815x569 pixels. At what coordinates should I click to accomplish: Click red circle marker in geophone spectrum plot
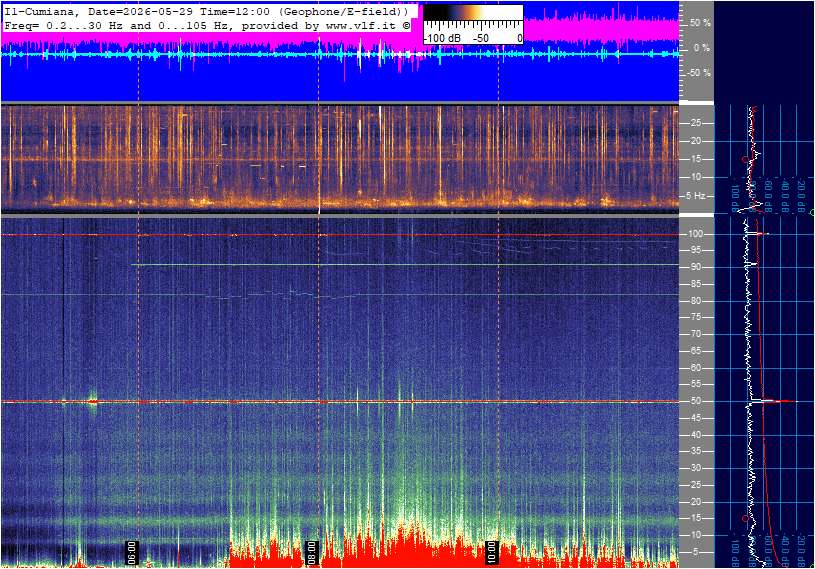745,159
